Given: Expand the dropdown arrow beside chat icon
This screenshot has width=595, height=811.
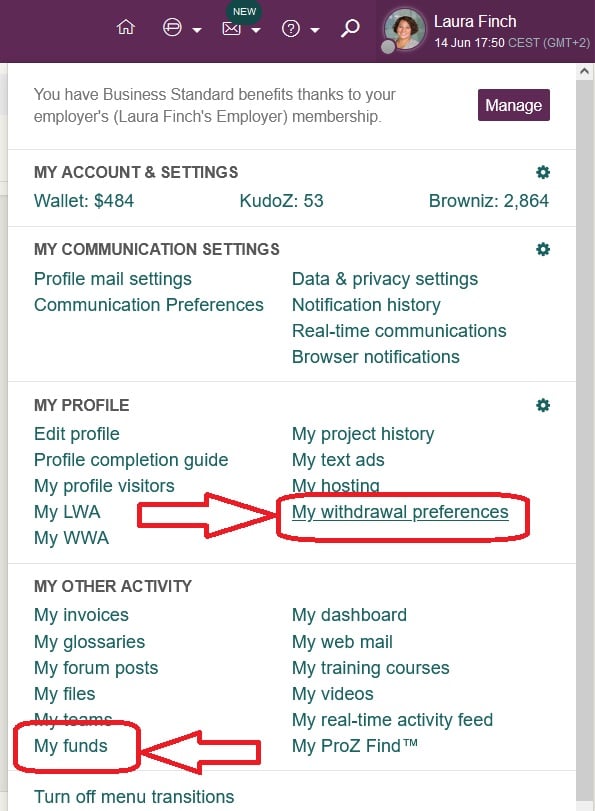Looking at the screenshot, I should (x=197, y=30).
